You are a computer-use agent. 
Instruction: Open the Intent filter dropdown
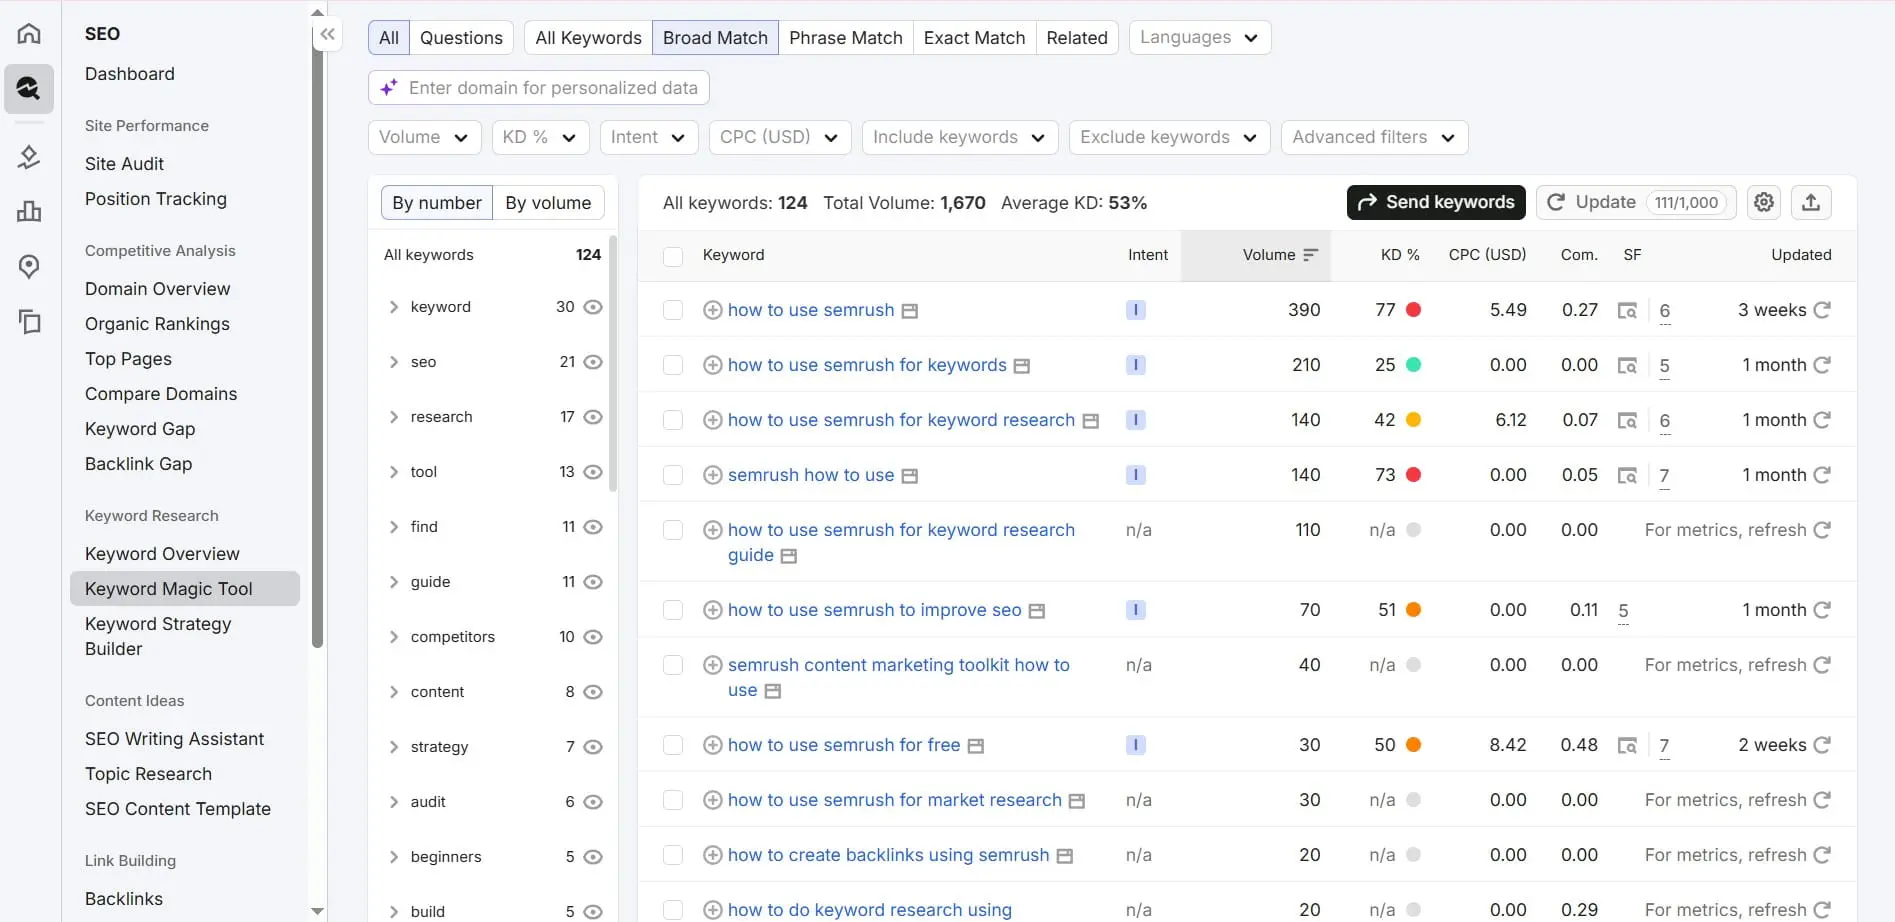click(648, 137)
